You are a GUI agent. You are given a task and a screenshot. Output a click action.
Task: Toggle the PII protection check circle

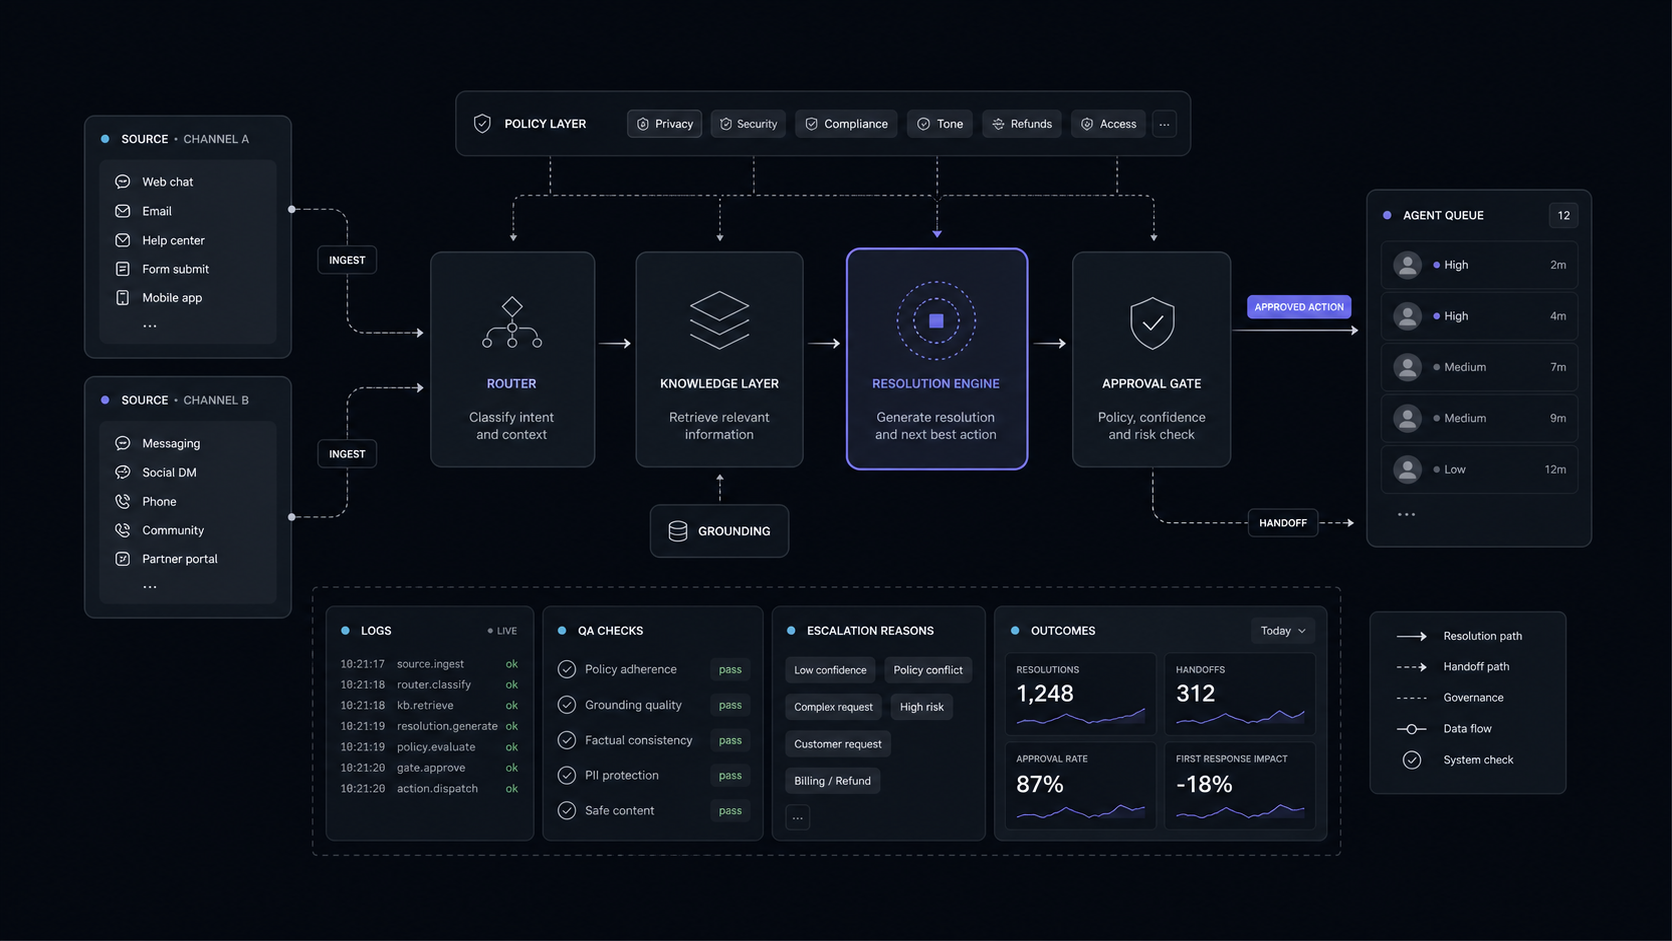click(x=567, y=775)
